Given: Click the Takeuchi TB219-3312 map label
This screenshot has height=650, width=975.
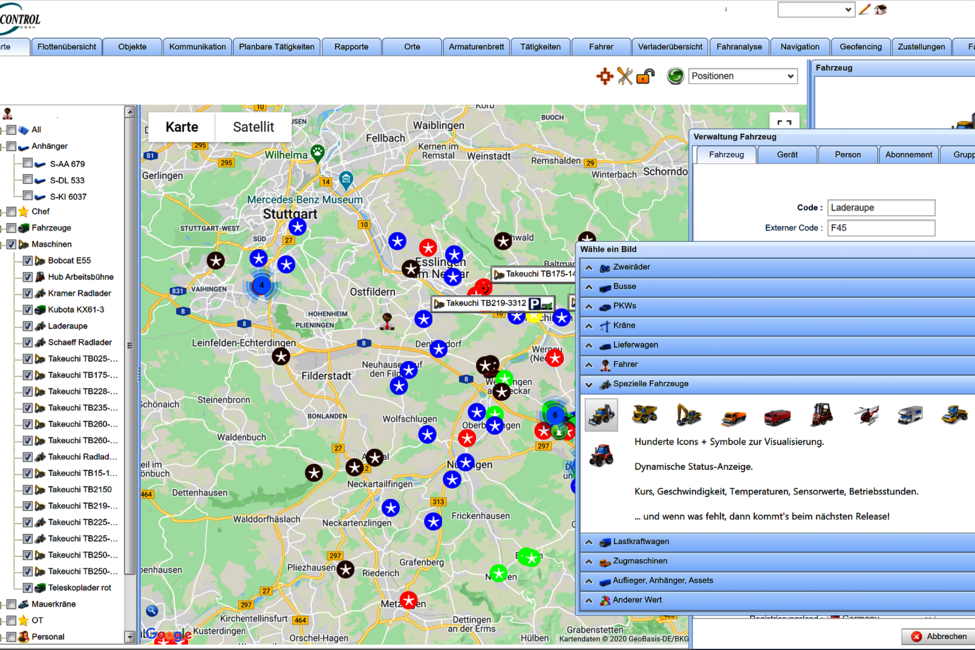Looking at the screenshot, I should (493, 304).
